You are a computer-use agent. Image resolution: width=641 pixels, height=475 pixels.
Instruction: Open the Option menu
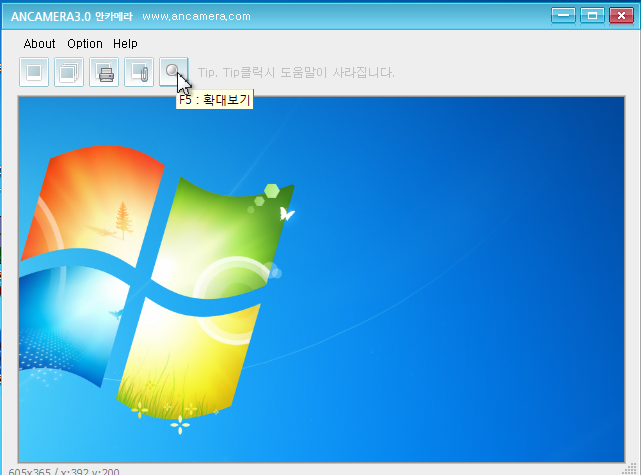85,44
